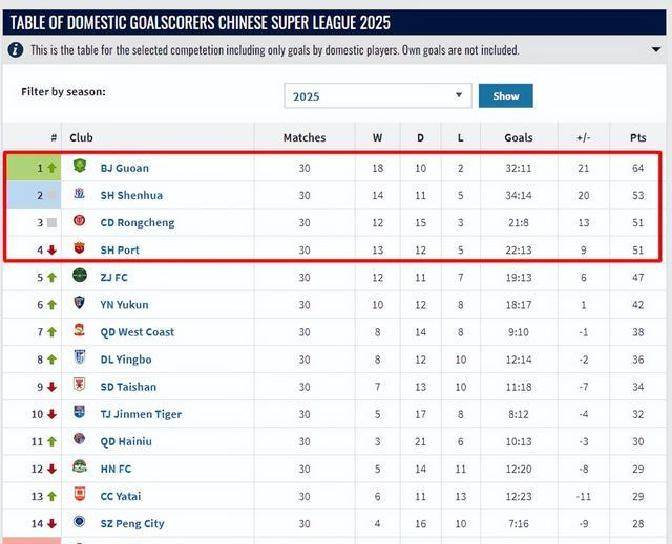
Task: Open the TJ Jinmen Tiger club link
Action: pyautogui.click(x=141, y=414)
